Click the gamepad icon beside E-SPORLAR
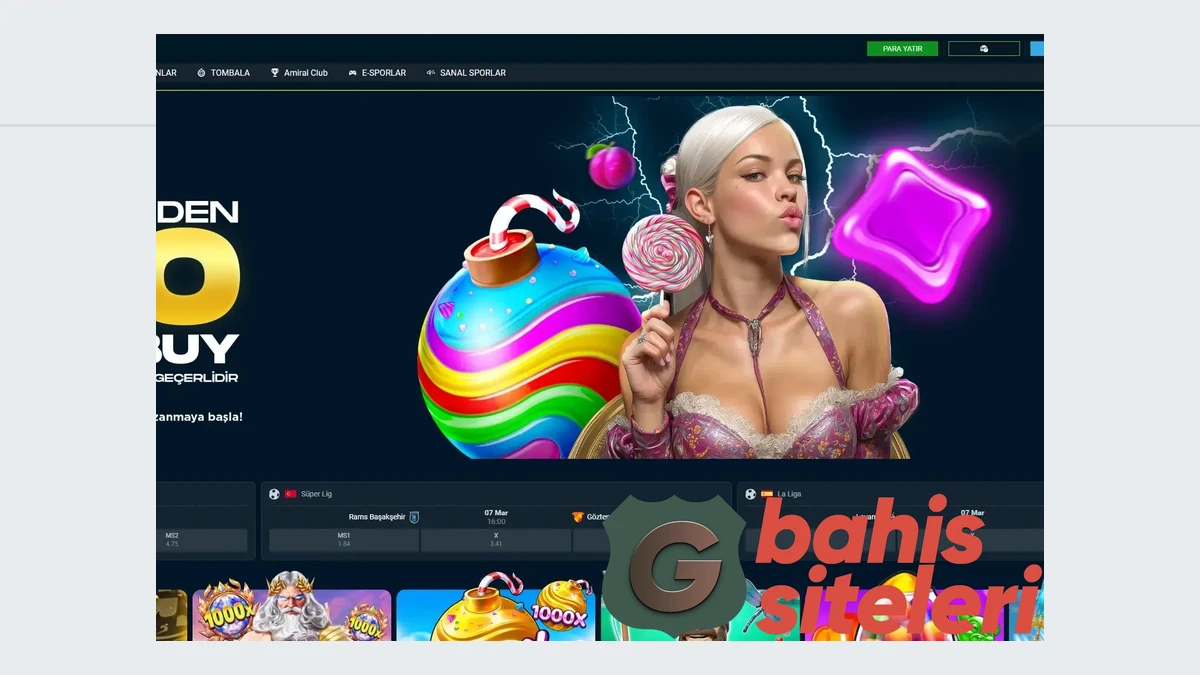The image size is (1200, 675). (x=352, y=73)
